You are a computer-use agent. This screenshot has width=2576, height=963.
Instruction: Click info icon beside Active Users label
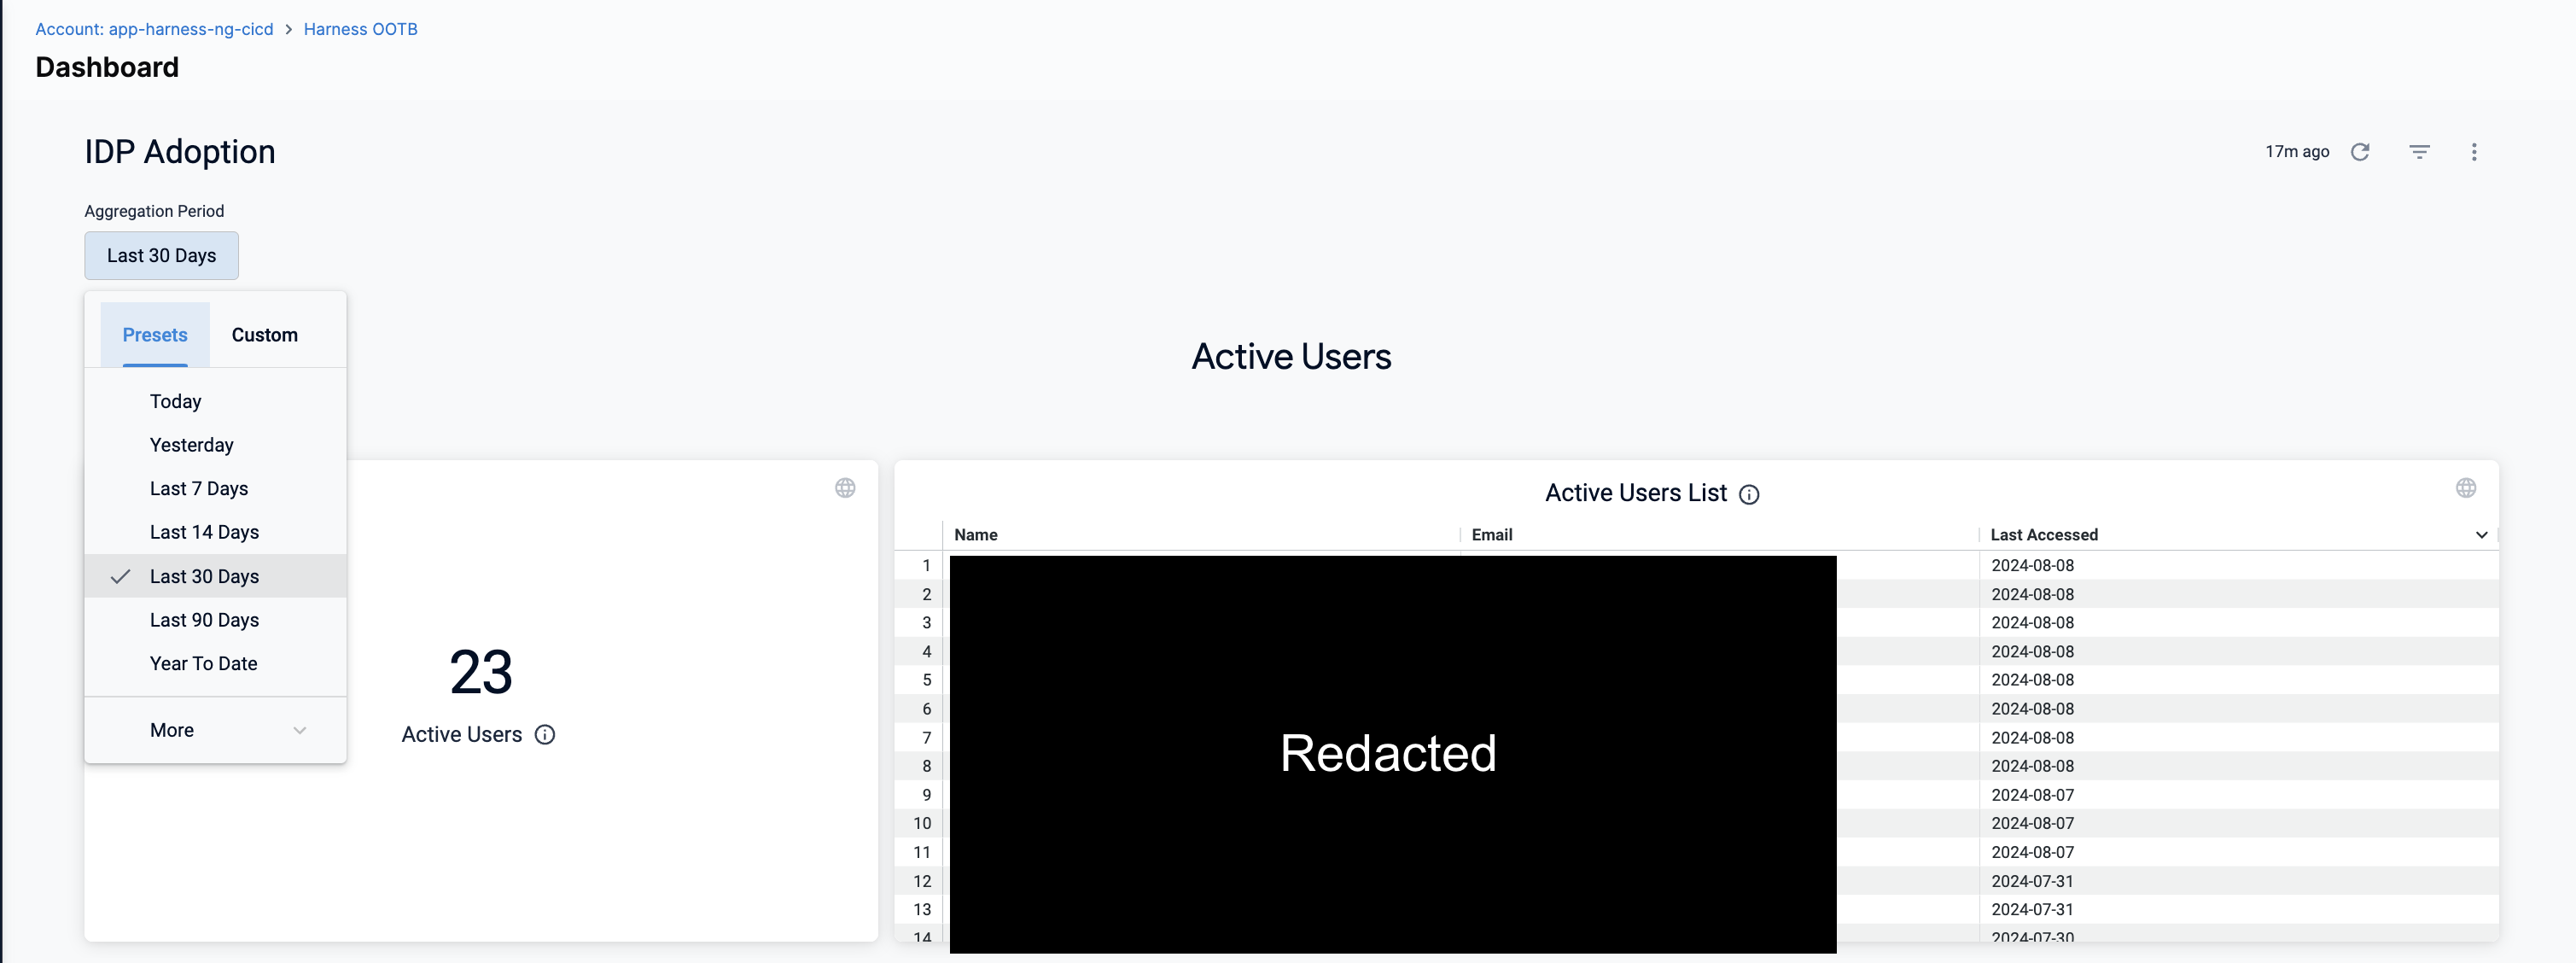tap(545, 735)
